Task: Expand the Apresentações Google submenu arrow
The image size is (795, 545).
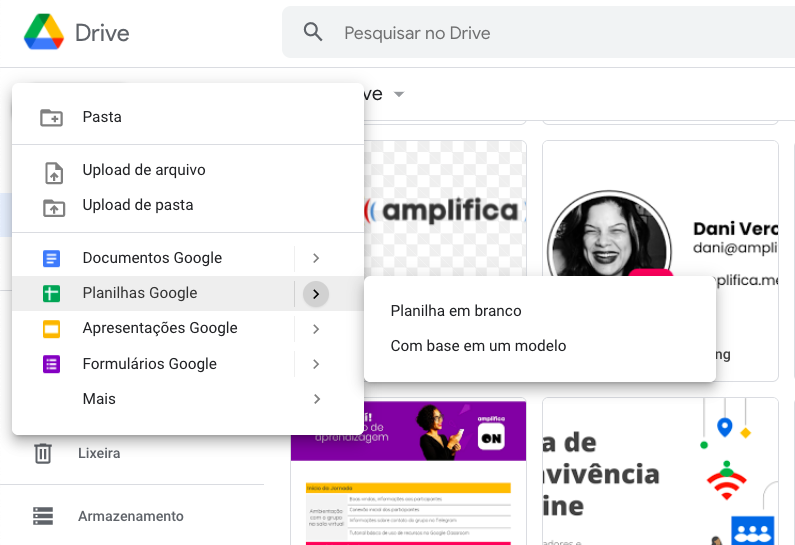Action: 316,329
